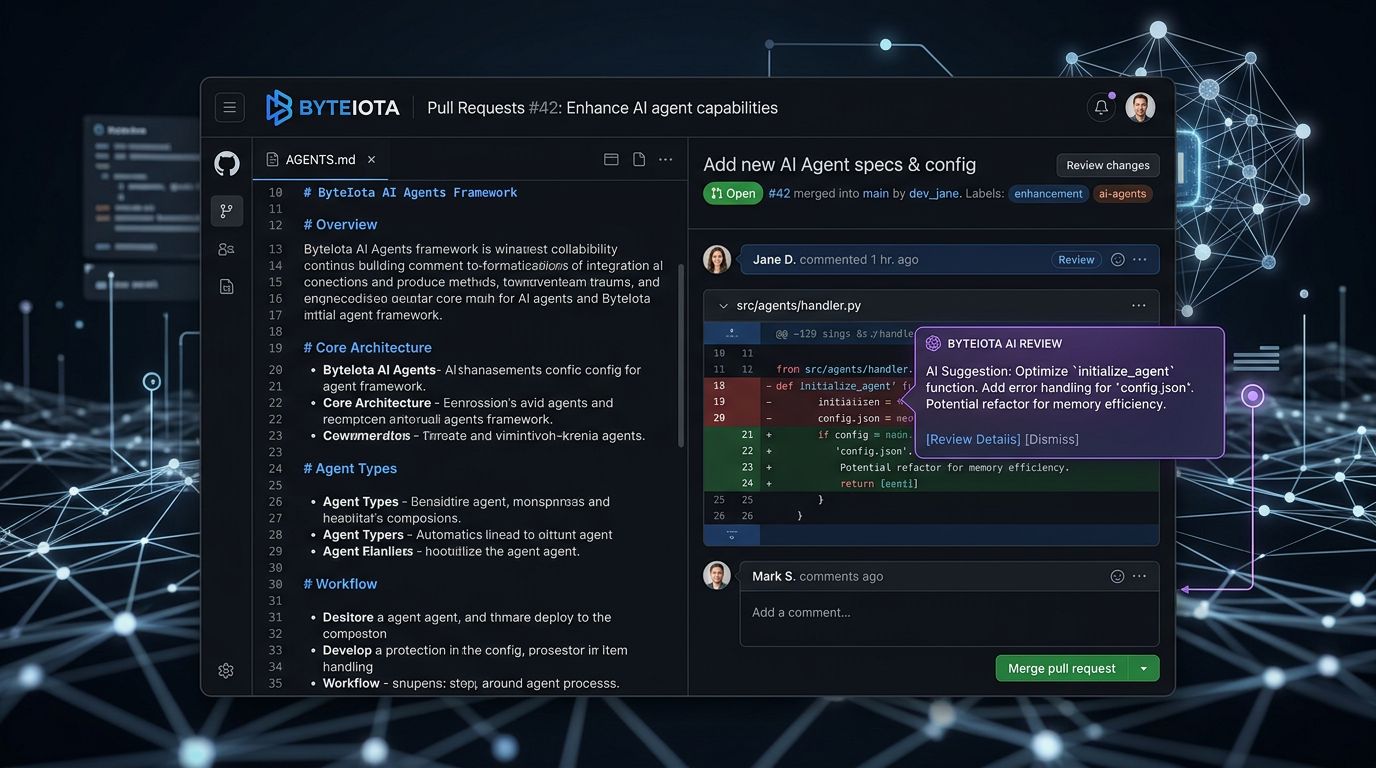Open more options in Mark's comment header
1376x768 pixels.
tap(1140, 576)
